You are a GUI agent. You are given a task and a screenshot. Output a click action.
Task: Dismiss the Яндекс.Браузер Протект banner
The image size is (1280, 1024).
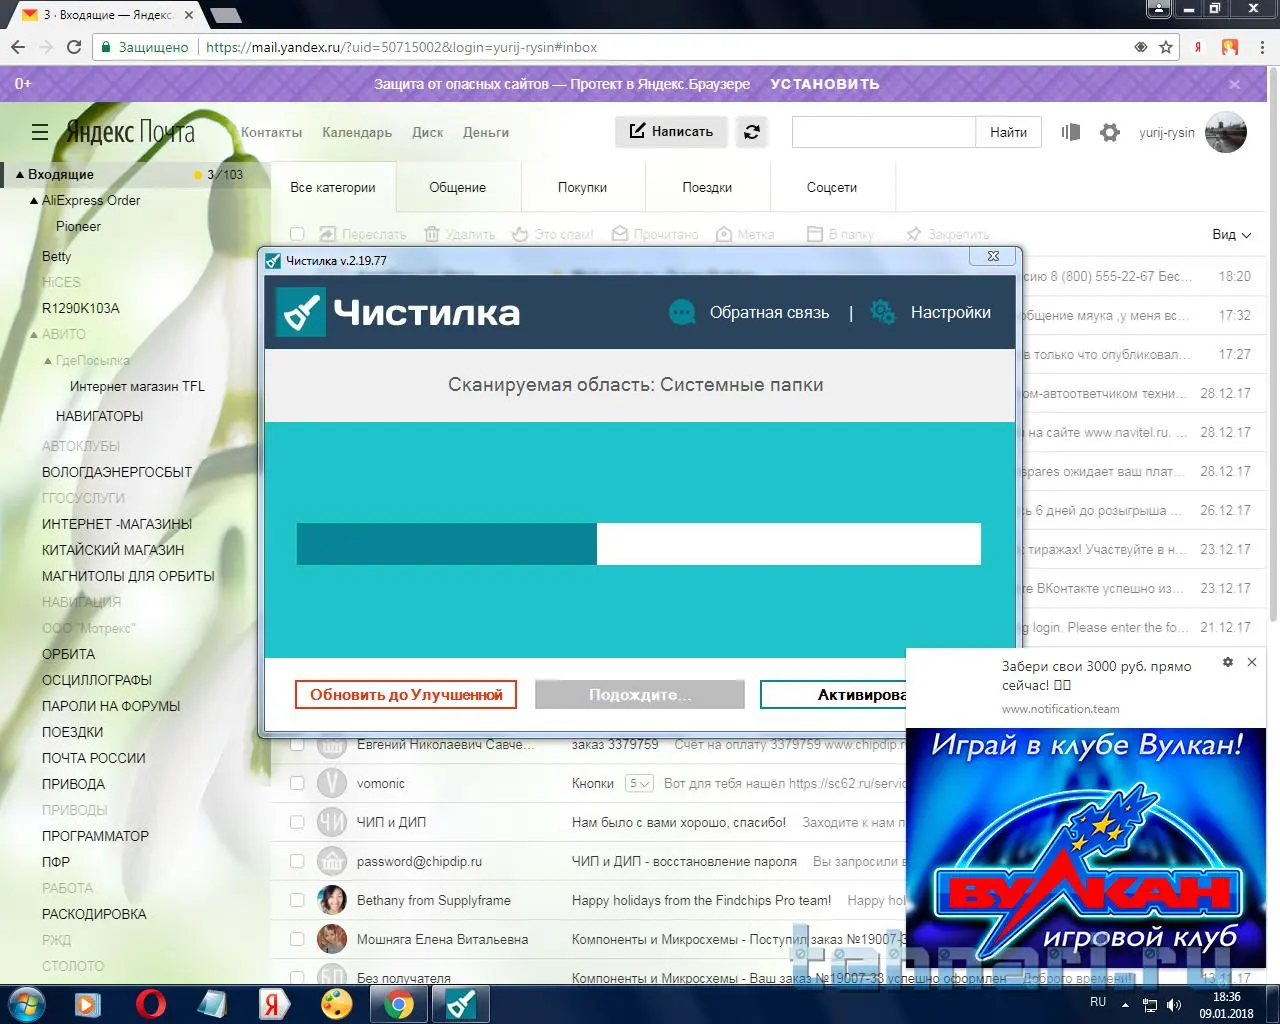click(x=1234, y=84)
